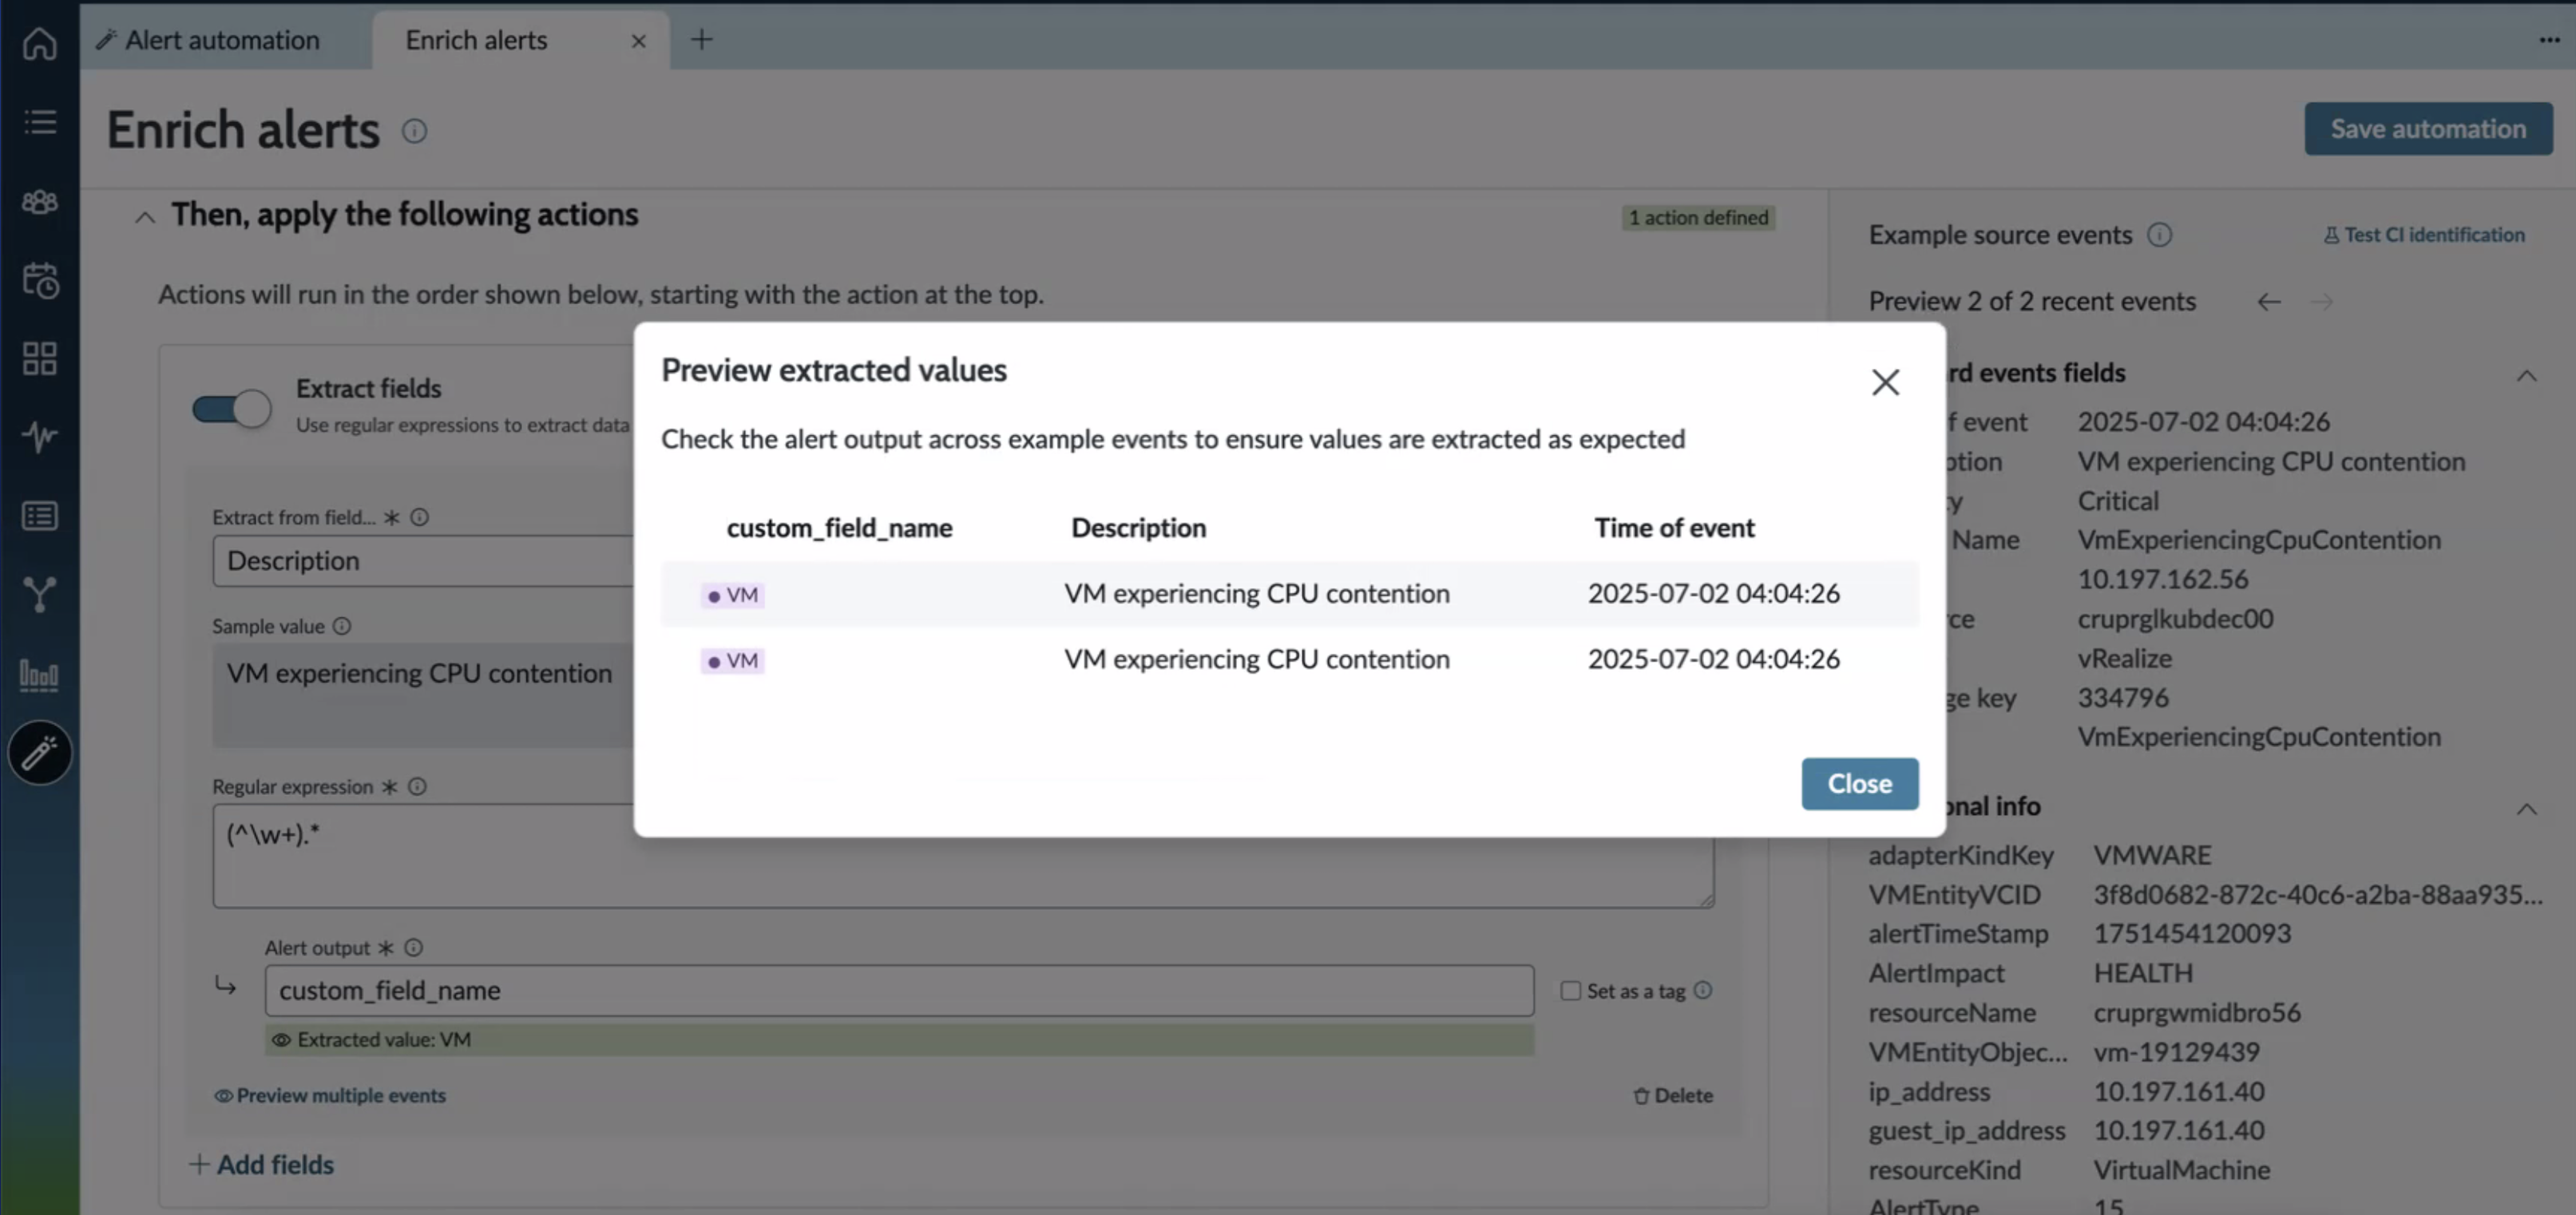Open the Home icon in sidebar

(x=40, y=42)
